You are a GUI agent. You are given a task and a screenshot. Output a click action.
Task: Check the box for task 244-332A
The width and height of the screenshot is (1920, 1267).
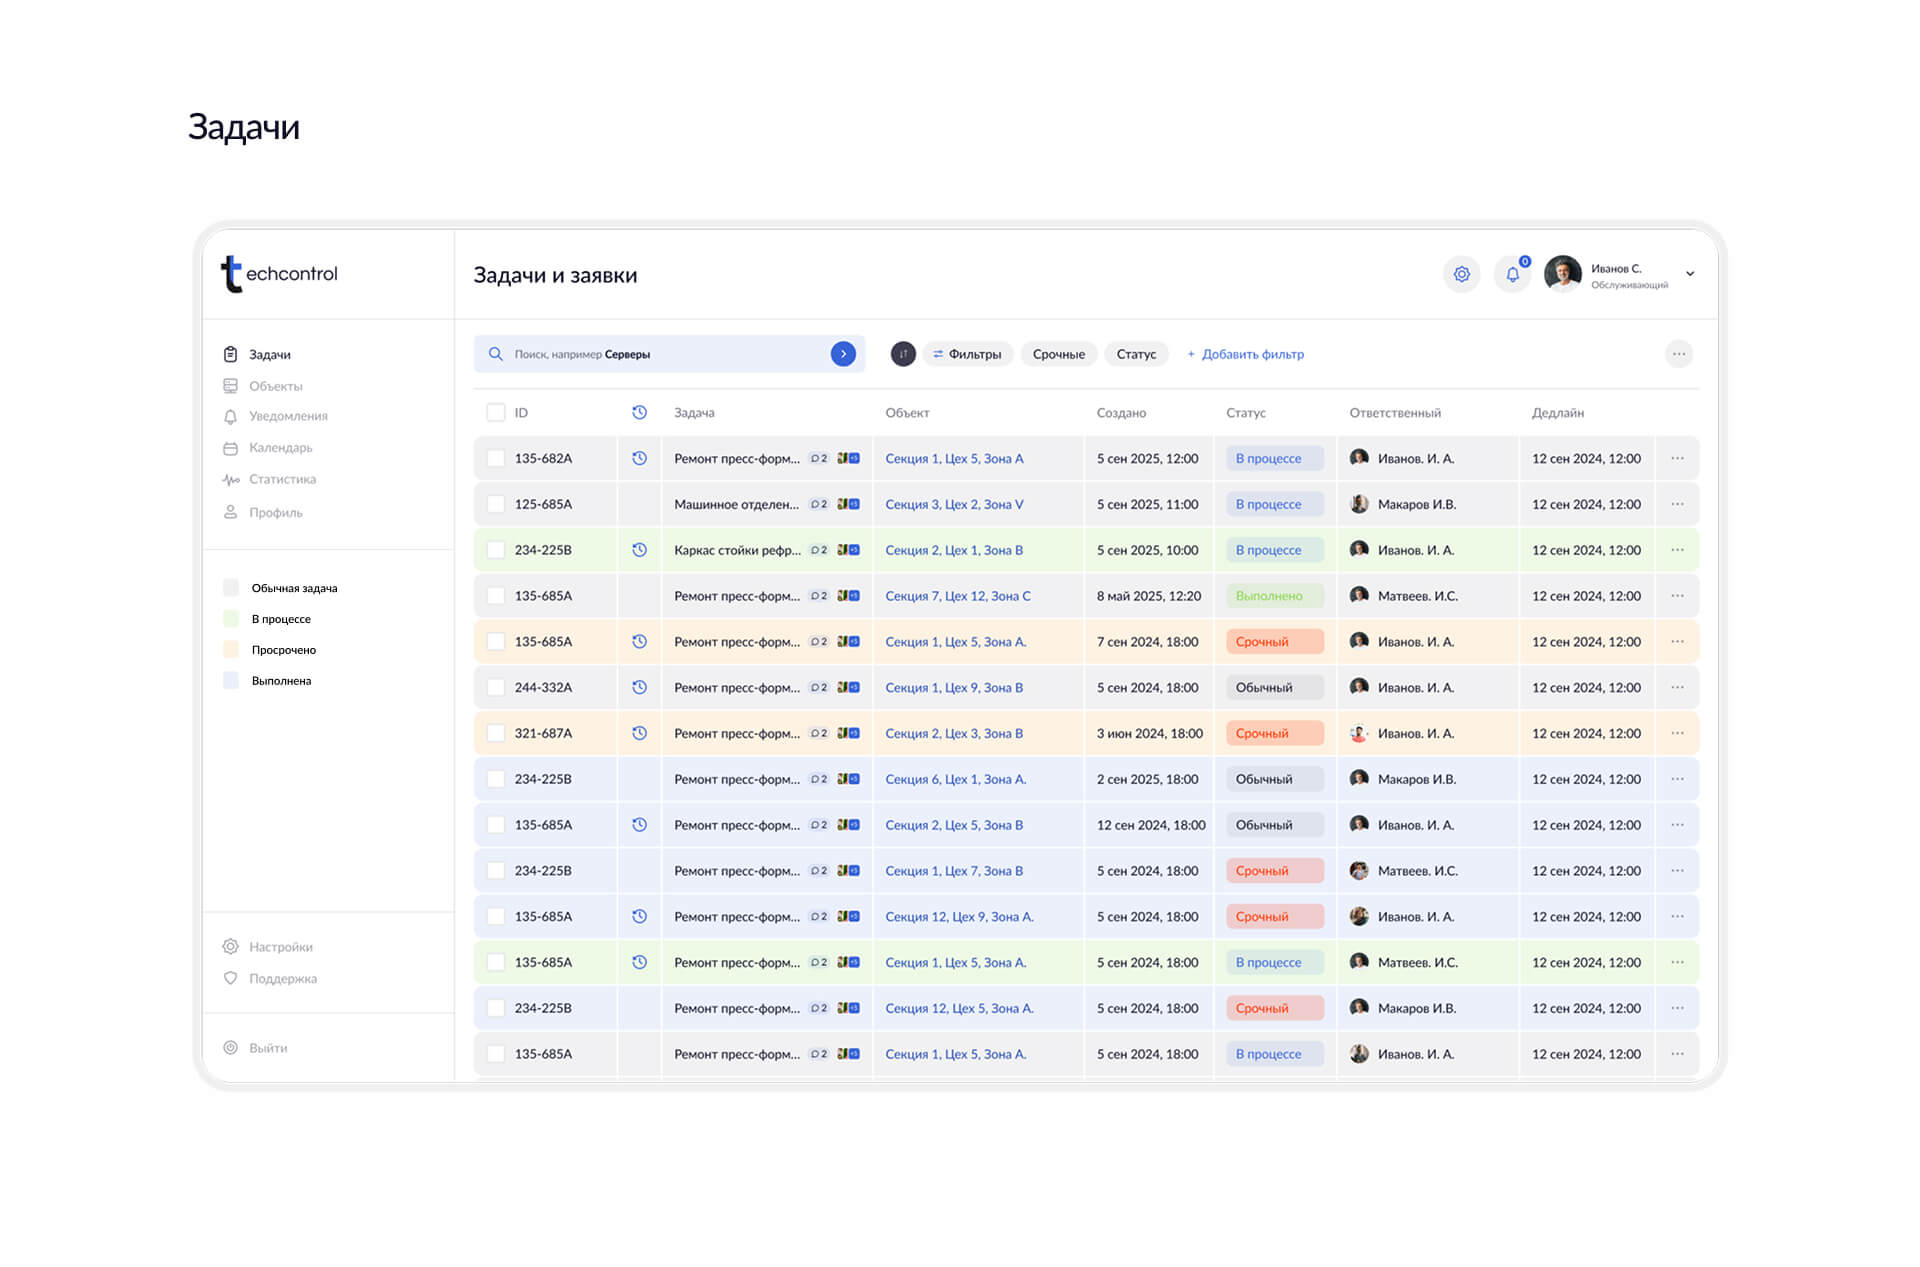(x=496, y=688)
